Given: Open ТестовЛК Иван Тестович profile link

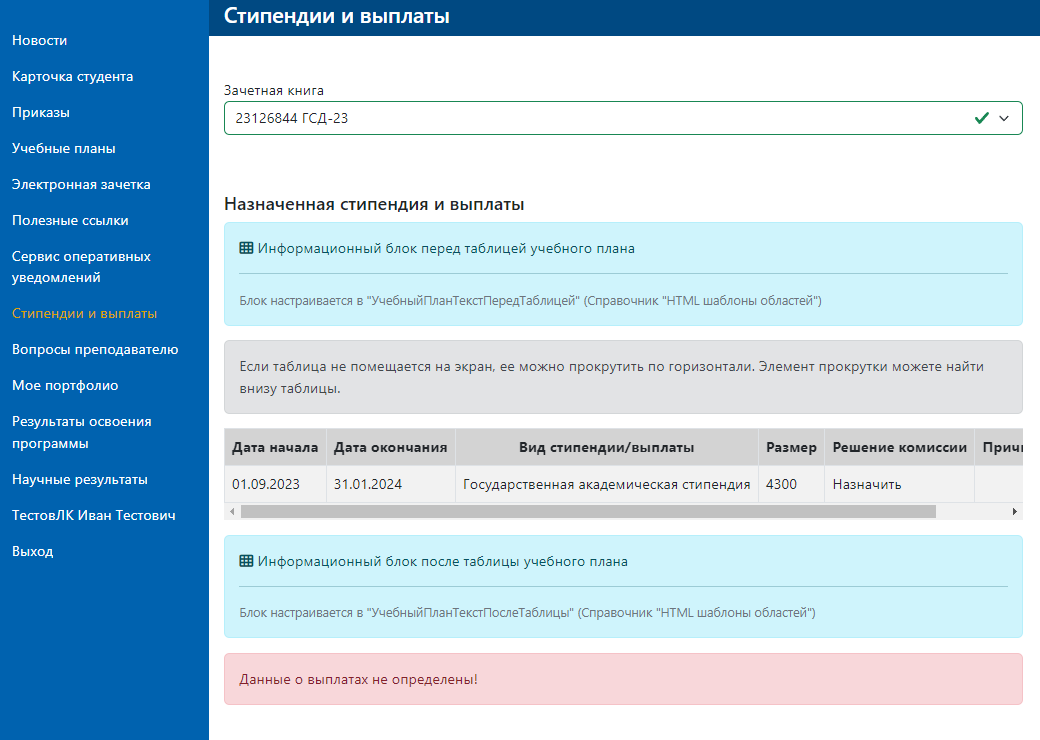Looking at the screenshot, I should pyautogui.click(x=93, y=516).
